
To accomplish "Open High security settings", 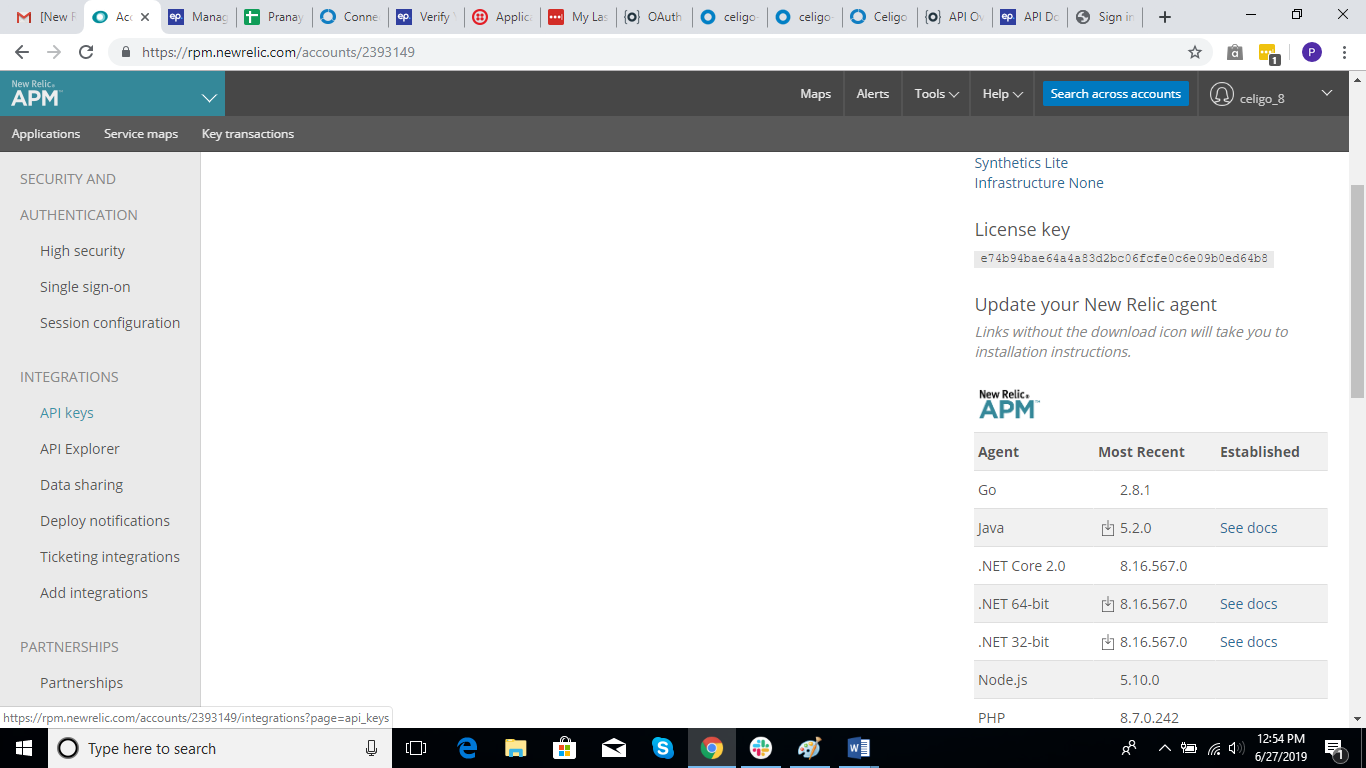I will point(82,251).
